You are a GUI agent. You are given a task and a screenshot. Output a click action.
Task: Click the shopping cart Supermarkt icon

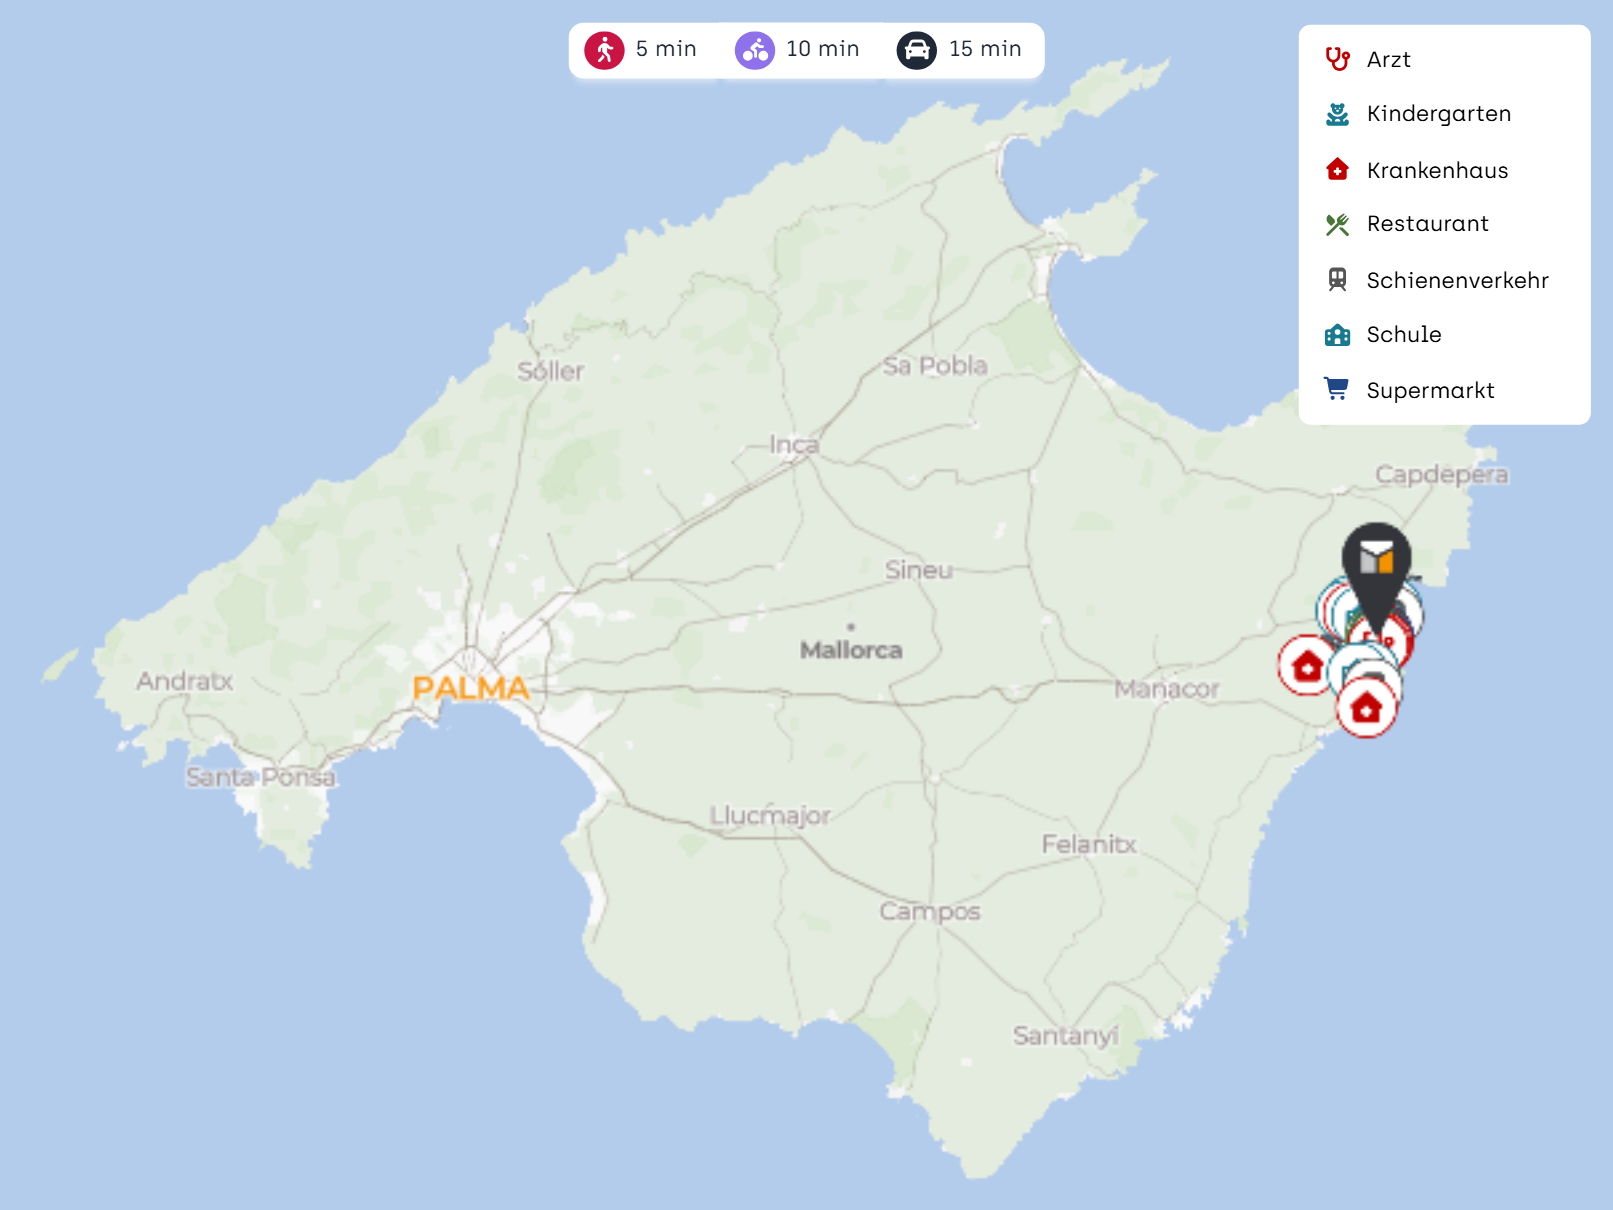pos(1337,390)
